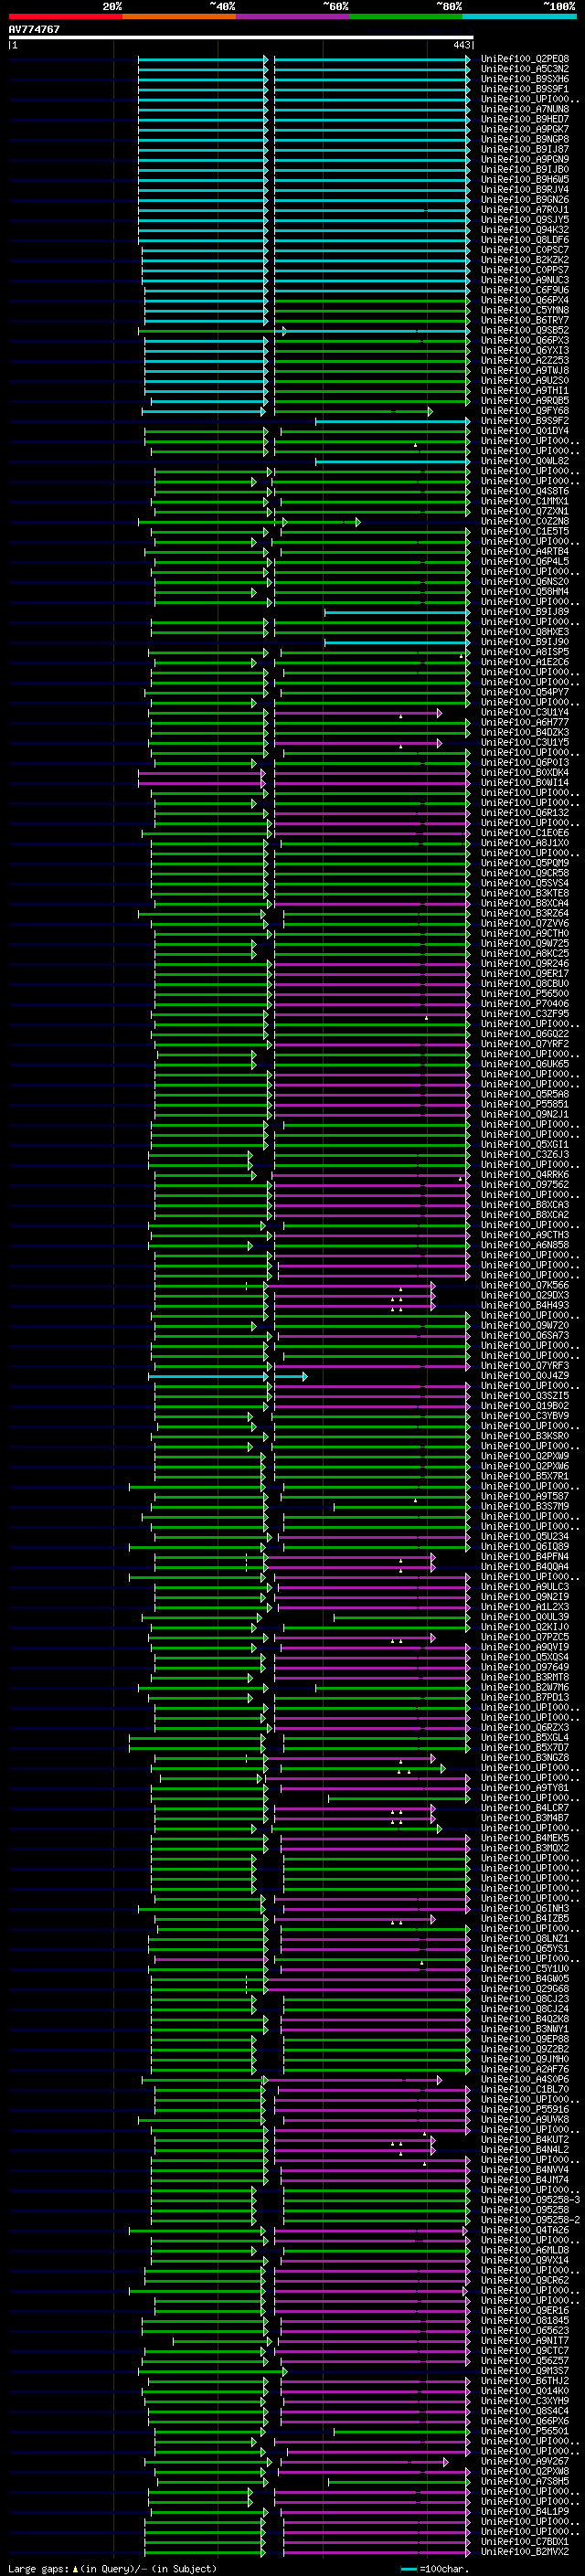This screenshot has height=2576, width=585.
Task: Select the UniRef100_A9PGK7 label
Action: pyautogui.click(x=525, y=129)
